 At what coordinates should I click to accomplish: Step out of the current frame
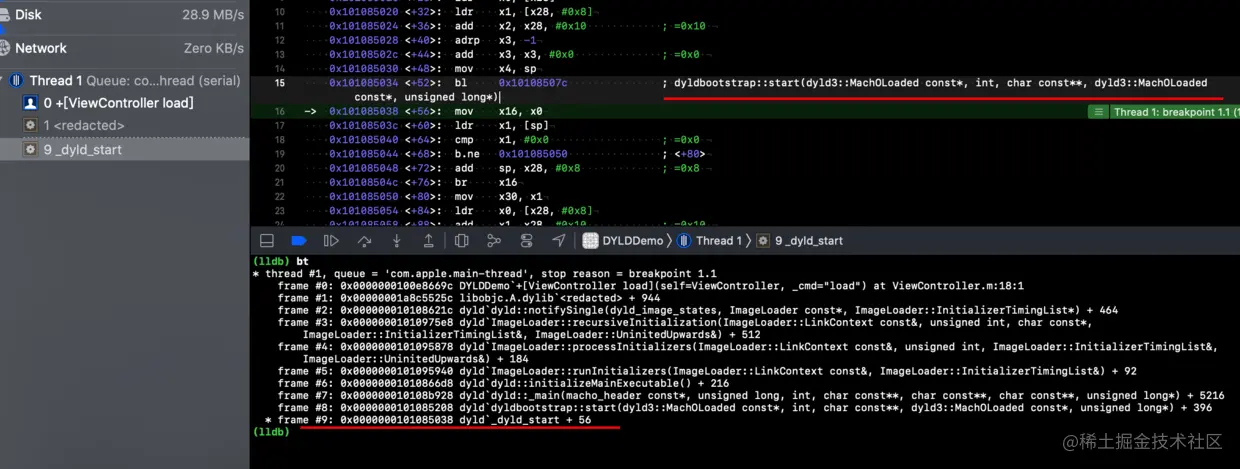coord(428,241)
